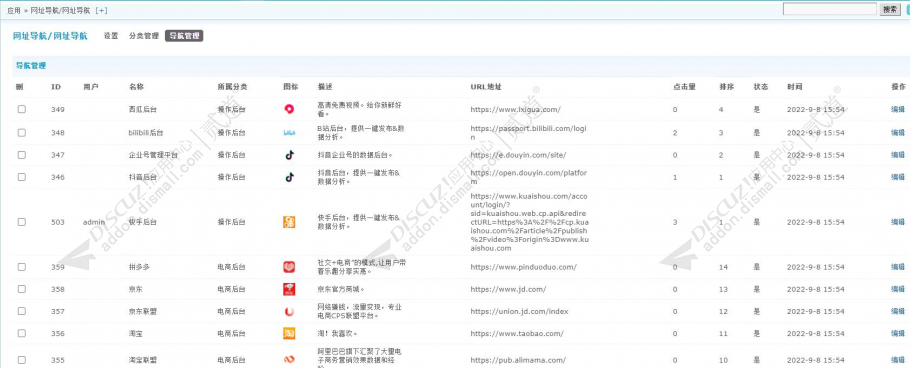Tick the checkbox for row ID 357
The width and height of the screenshot is (910, 368).
(21, 312)
